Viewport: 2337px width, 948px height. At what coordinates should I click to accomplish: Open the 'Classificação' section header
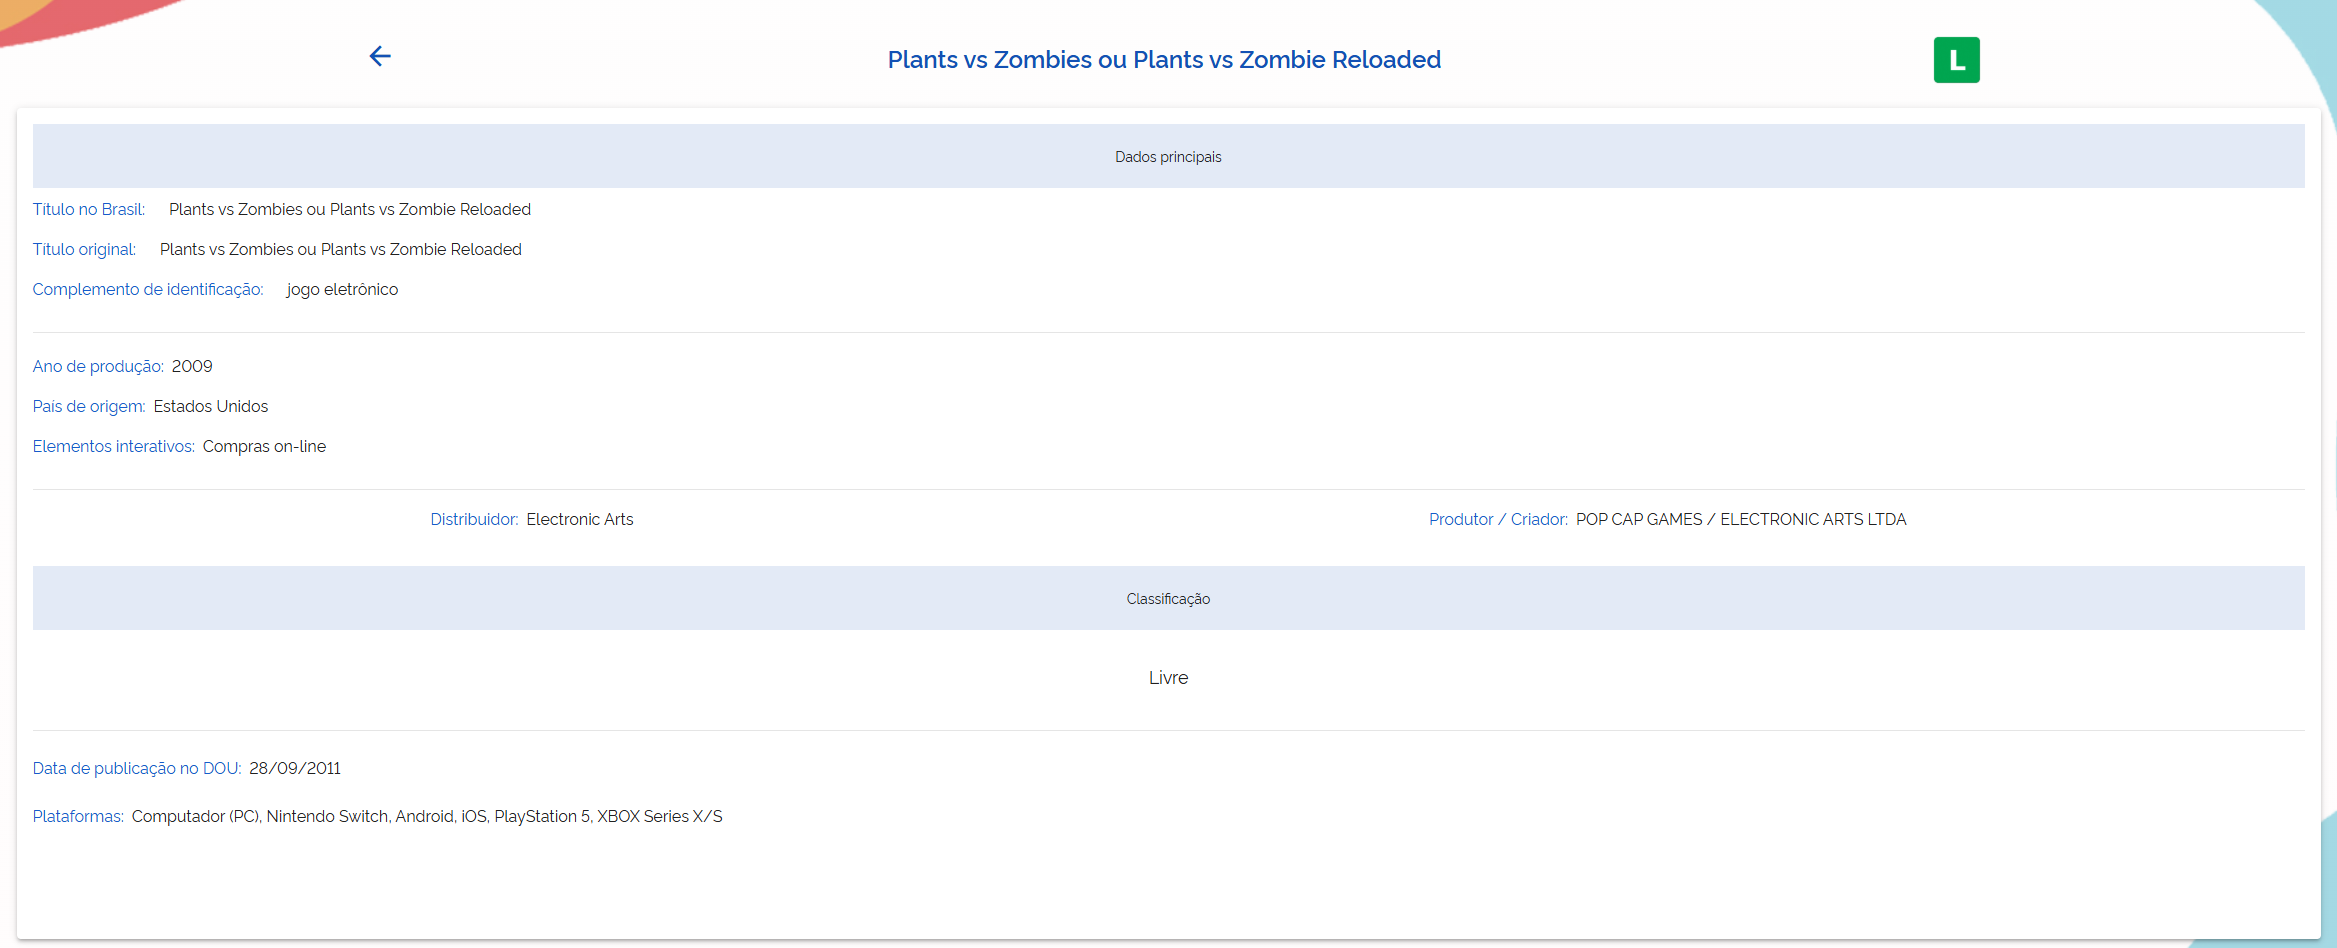(x=1168, y=598)
